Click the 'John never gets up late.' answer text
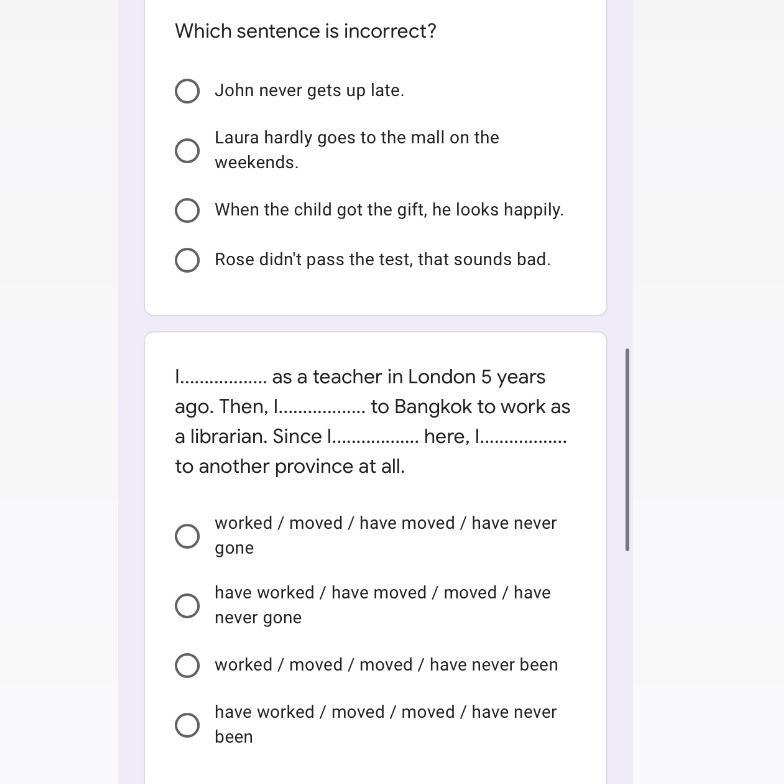 tap(309, 90)
